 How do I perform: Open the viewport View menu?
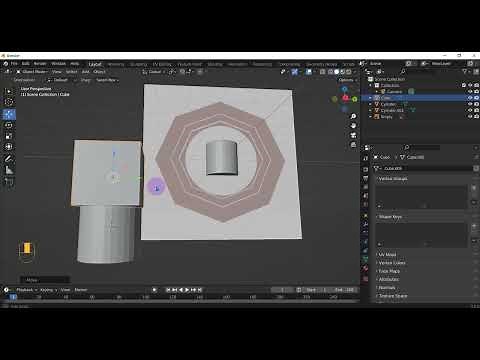click(57, 72)
